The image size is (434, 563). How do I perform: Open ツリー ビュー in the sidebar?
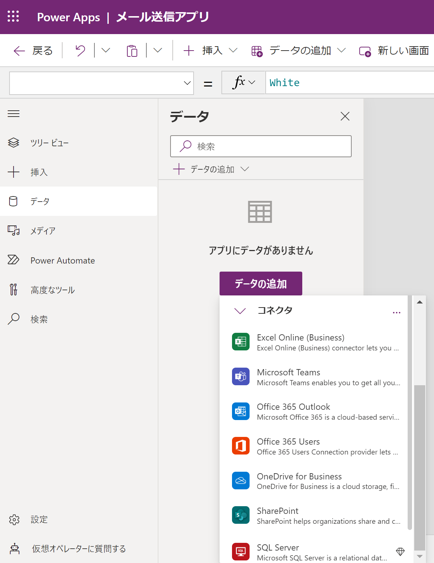pos(79,143)
